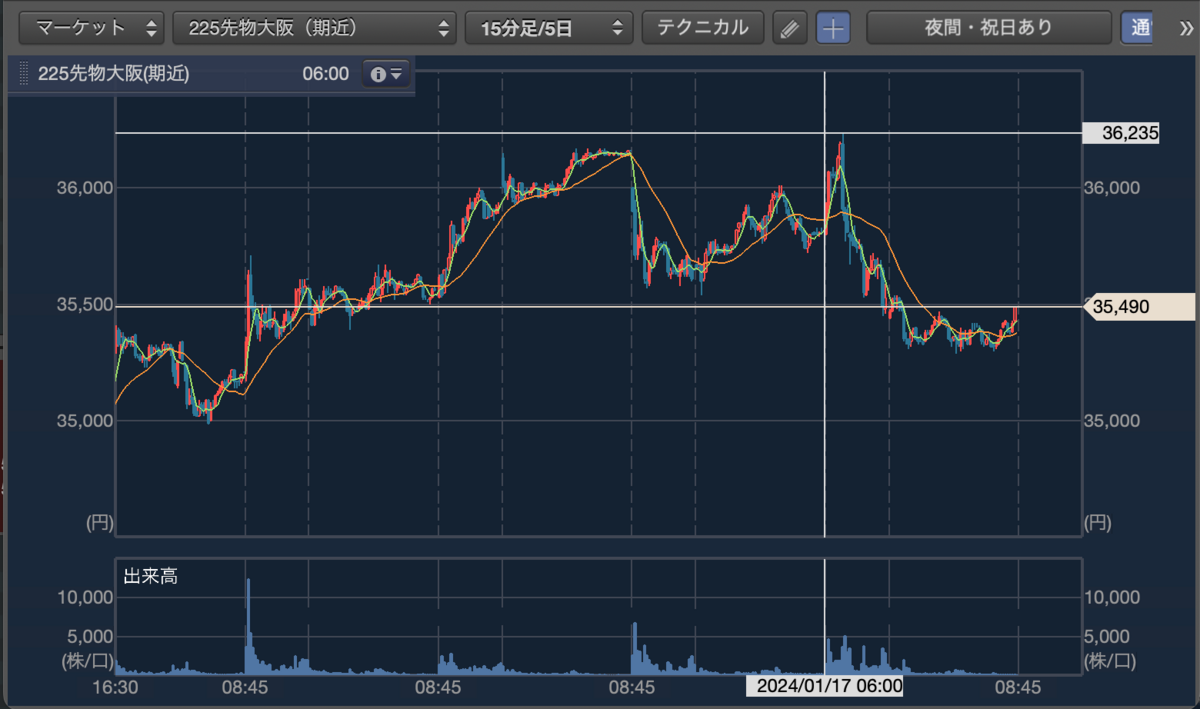
Task: Click the 36,235 price label
Action: (x=1121, y=133)
